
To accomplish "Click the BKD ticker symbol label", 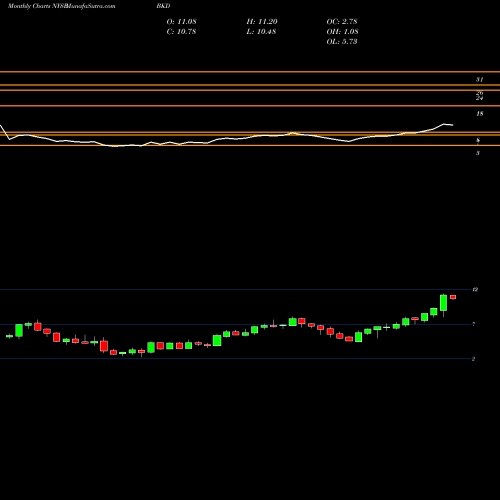I will [163, 6].
